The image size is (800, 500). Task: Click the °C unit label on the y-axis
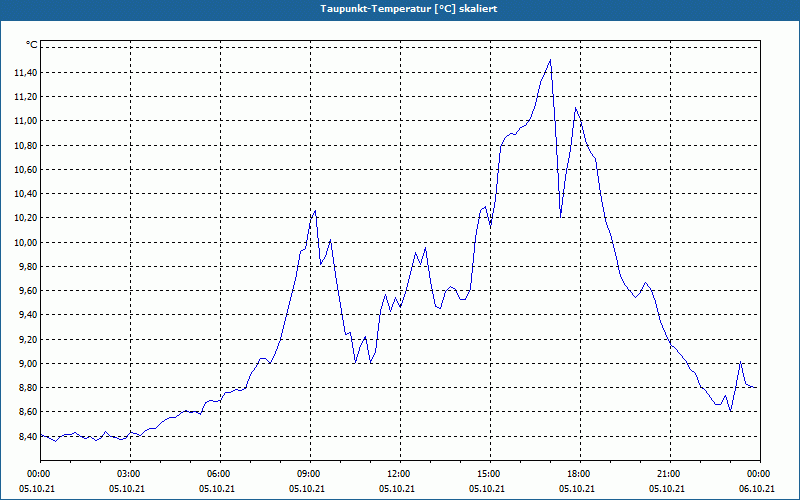32,45
